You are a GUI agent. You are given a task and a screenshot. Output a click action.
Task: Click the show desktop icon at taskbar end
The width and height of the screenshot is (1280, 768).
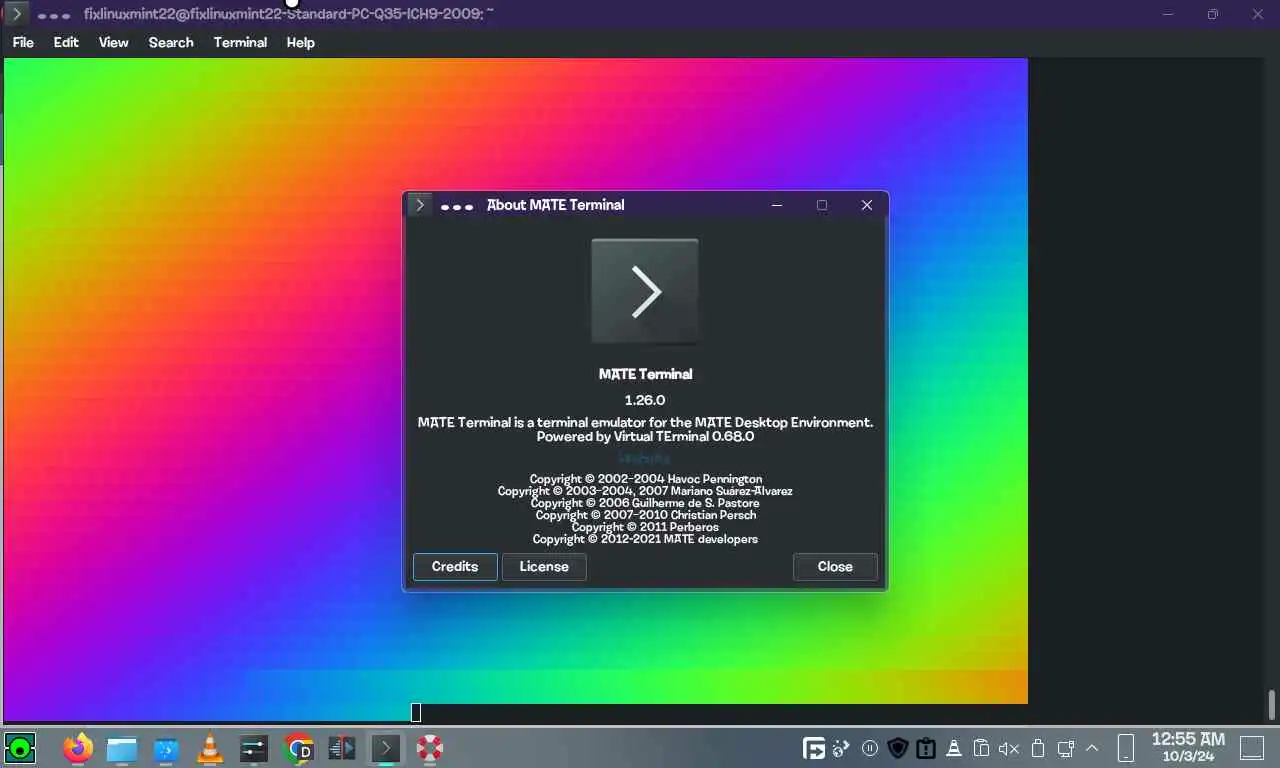[x=1251, y=748]
